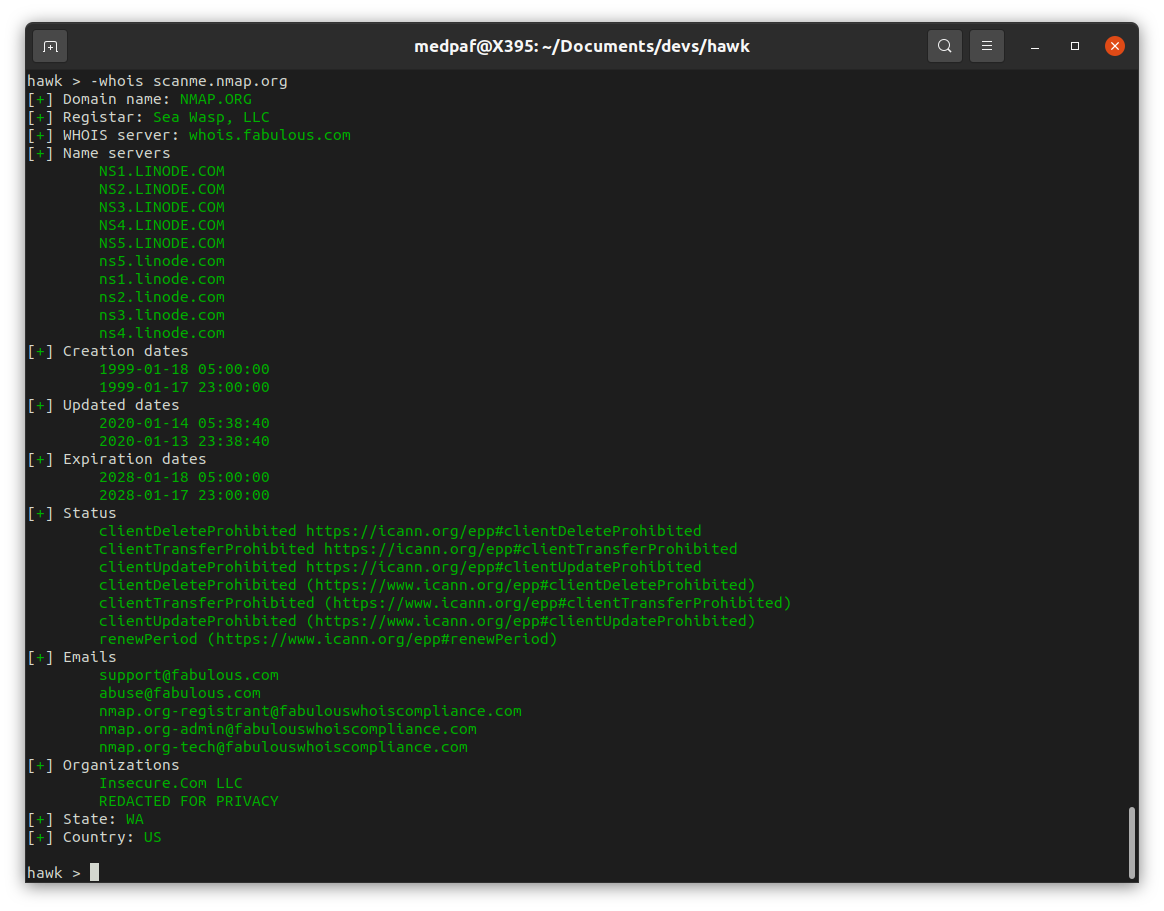Click the menu icon beside the search button
Screen dimensions: 1164x911
tap(986, 46)
